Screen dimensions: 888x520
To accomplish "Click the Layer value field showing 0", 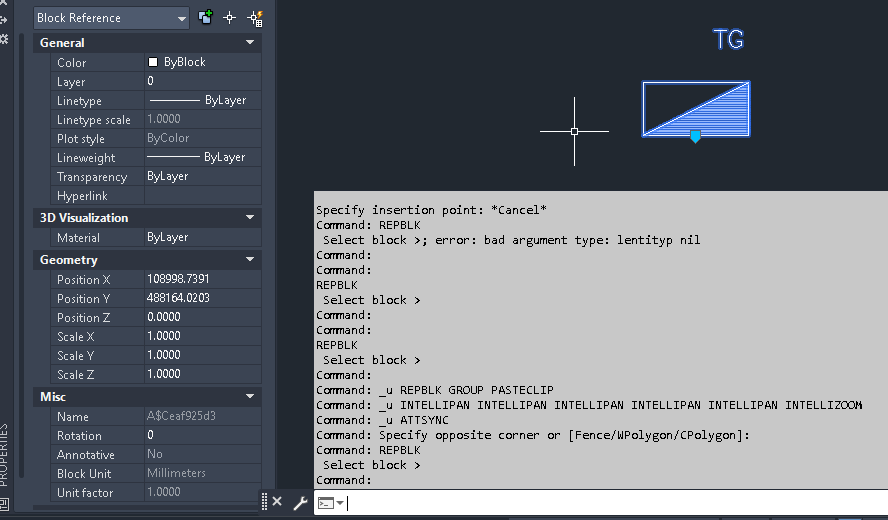I will coord(203,81).
